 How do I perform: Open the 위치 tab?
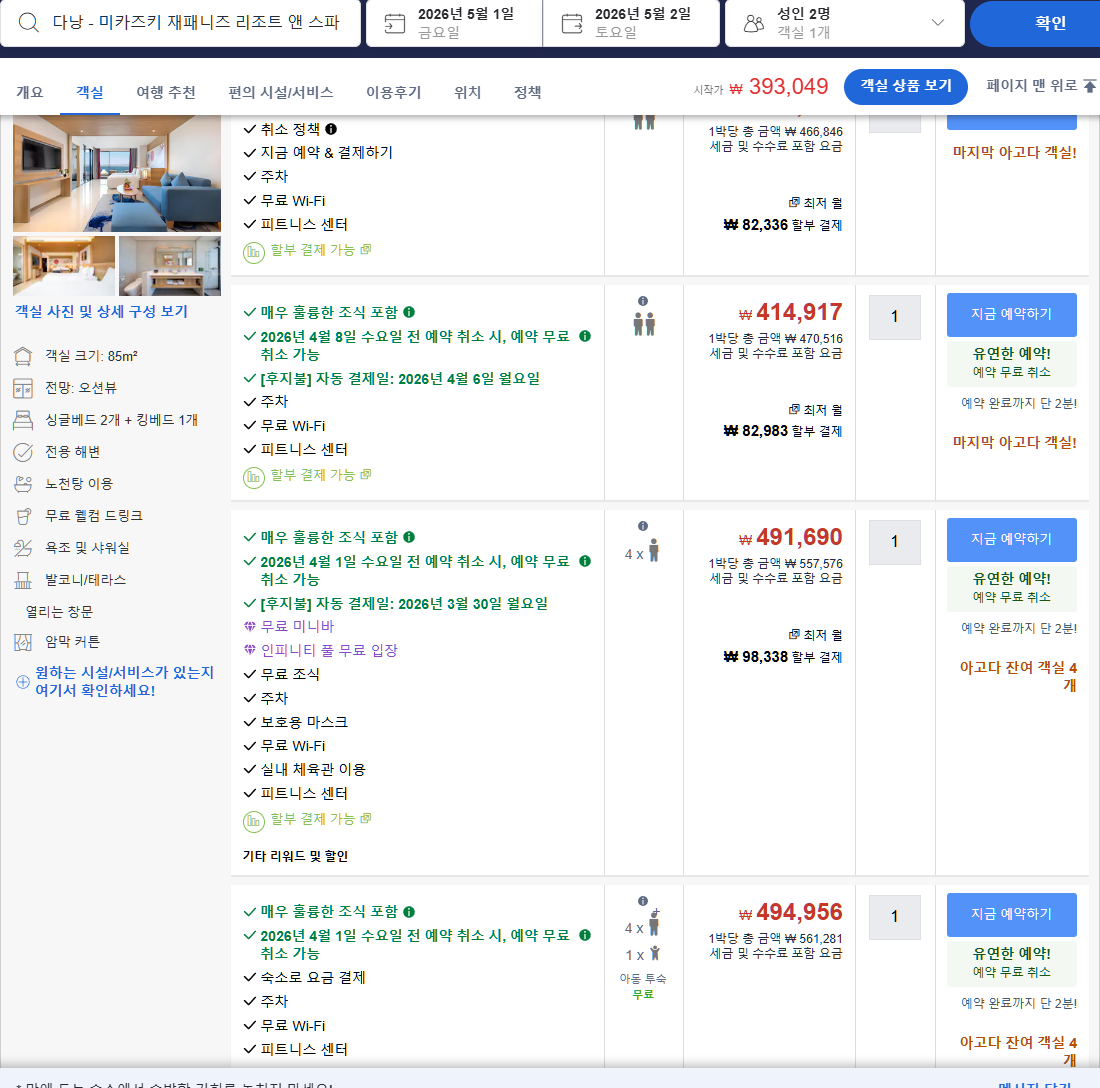coord(467,92)
